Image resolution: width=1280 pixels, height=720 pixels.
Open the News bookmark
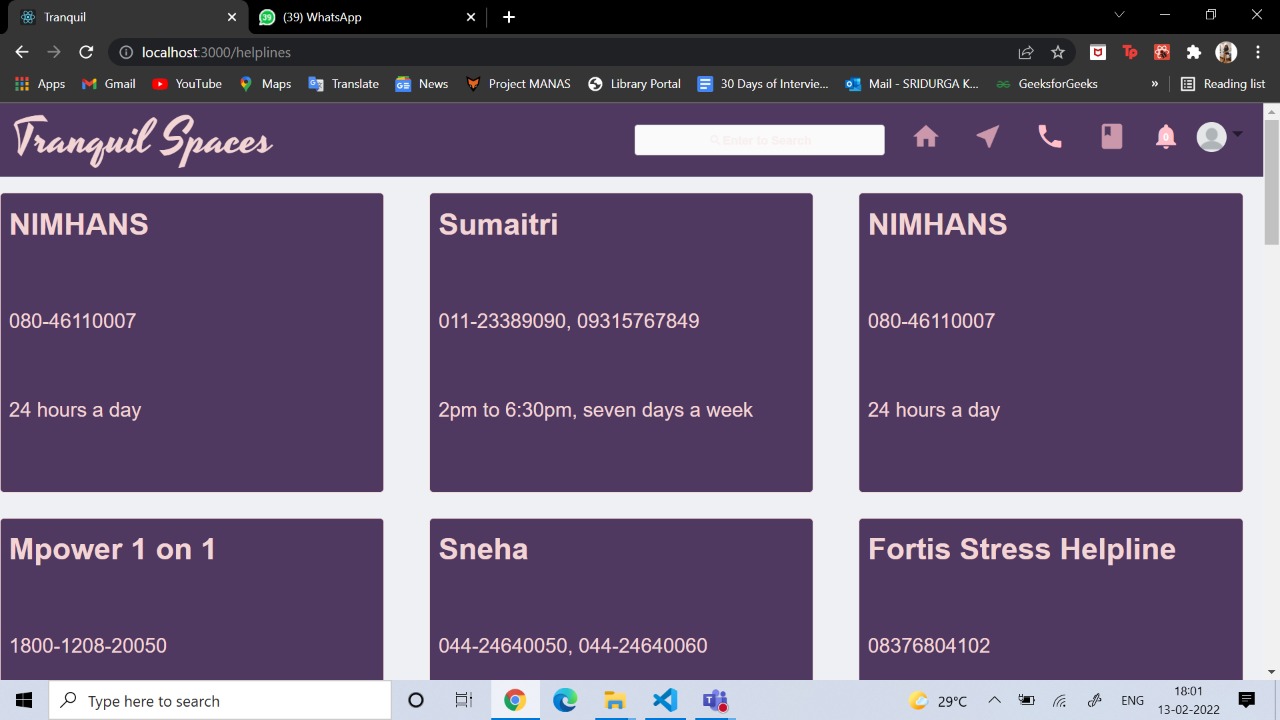coord(422,84)
